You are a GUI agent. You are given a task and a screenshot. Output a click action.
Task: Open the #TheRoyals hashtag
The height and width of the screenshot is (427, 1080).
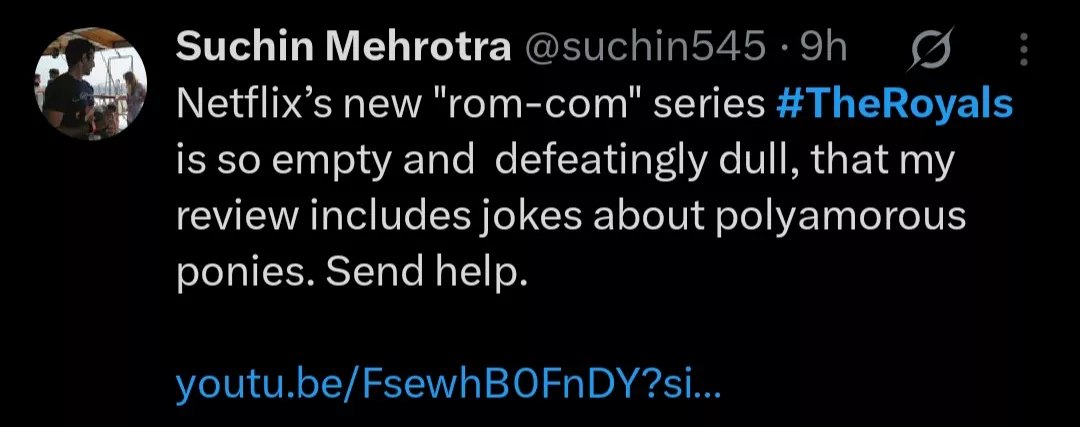coord(895,105)
